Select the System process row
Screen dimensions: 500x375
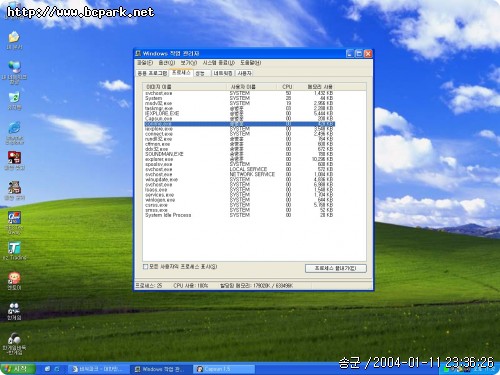tap(239, 98)
